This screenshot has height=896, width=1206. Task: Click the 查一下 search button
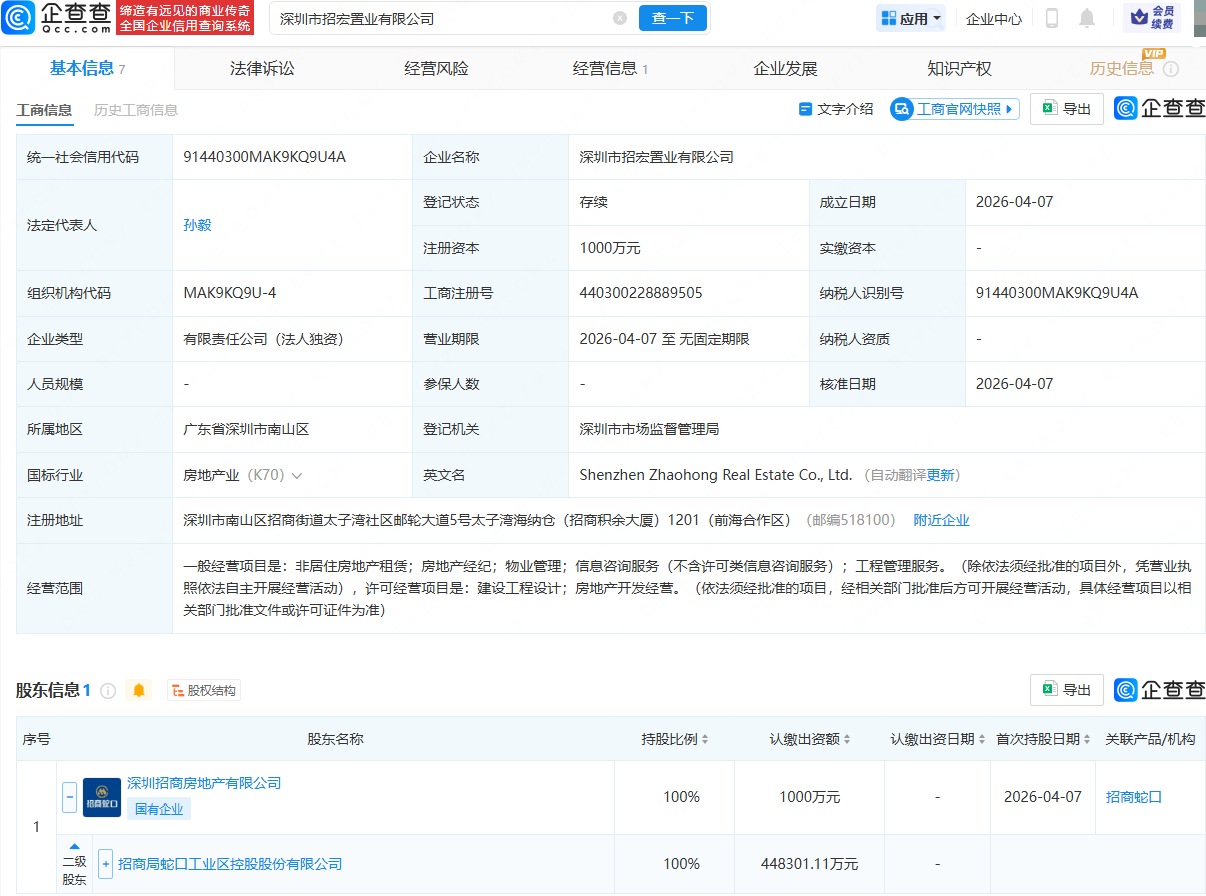pos(673,18)
